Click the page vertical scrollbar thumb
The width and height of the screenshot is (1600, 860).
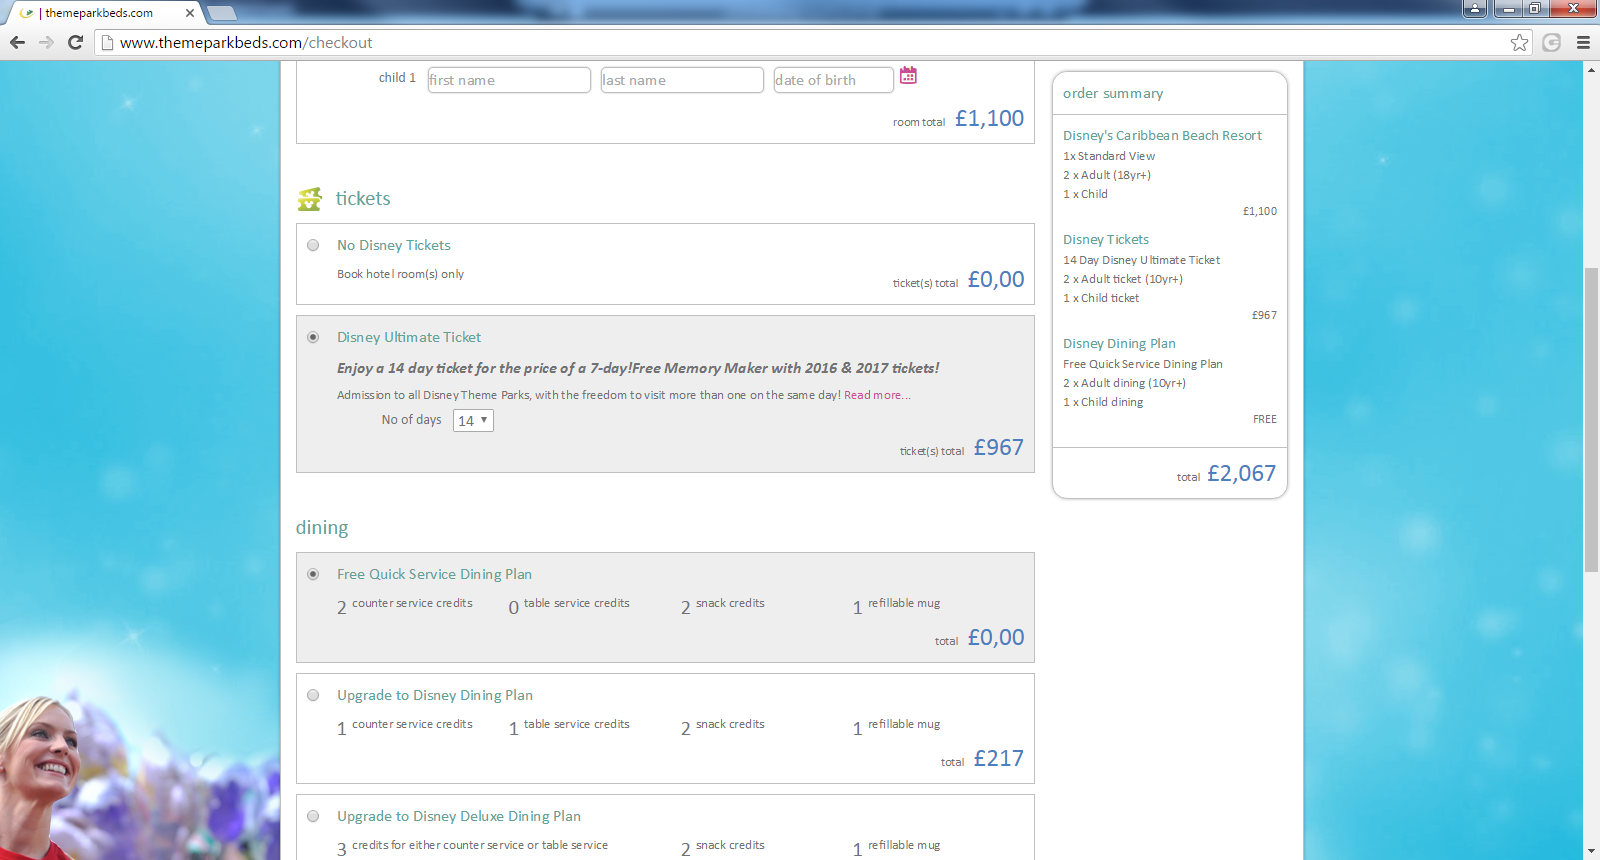(x=1591, y=420)
